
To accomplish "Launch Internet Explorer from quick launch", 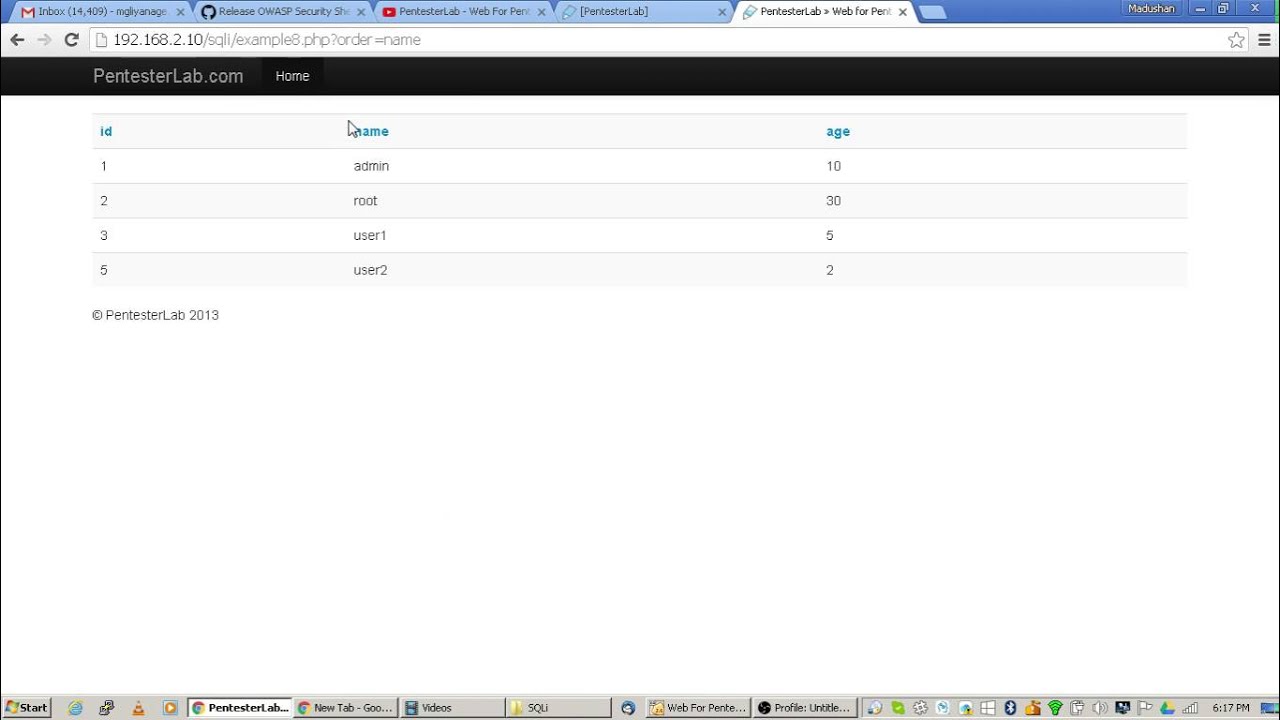I will [x=75, y=708].
